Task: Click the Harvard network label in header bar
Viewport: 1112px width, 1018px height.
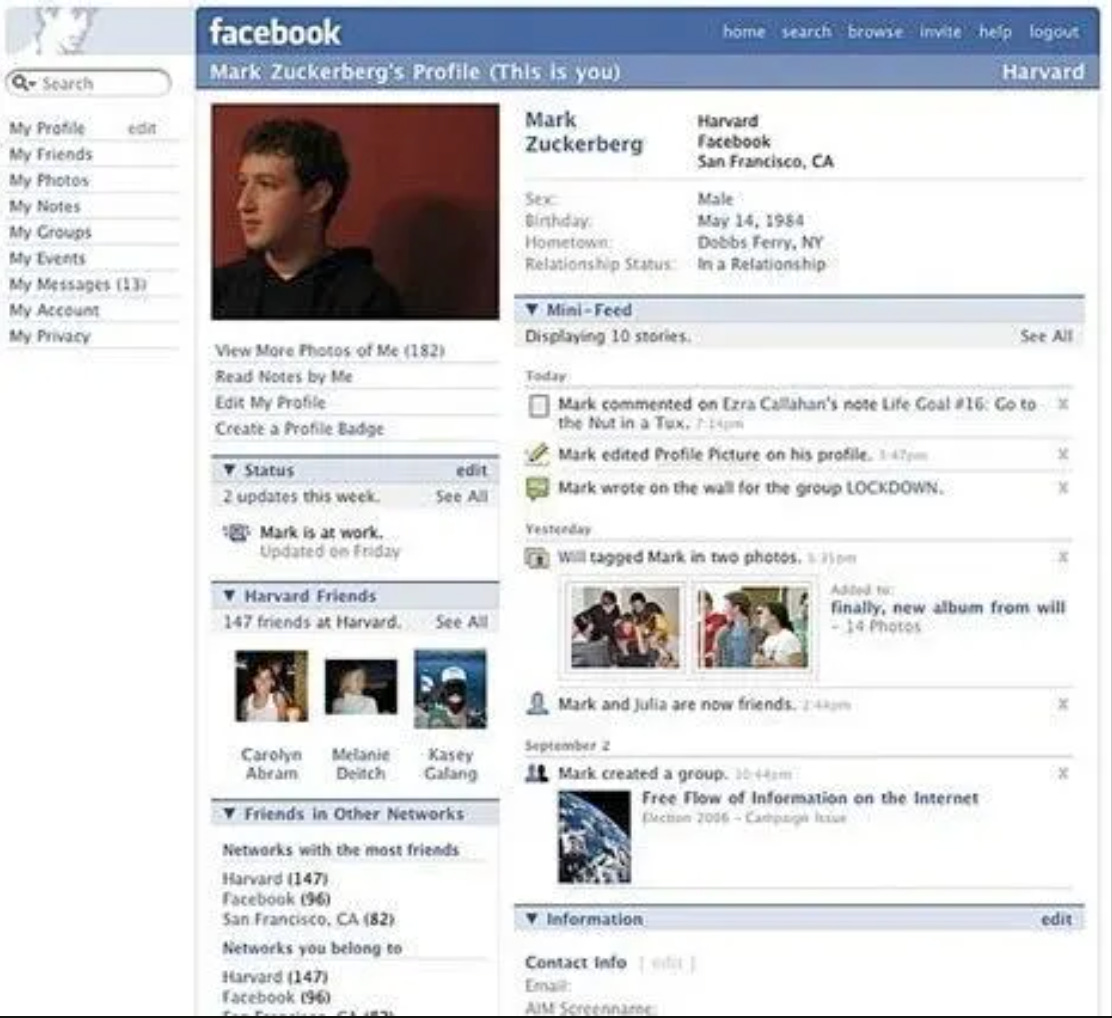Action: tap(1042, 72)
